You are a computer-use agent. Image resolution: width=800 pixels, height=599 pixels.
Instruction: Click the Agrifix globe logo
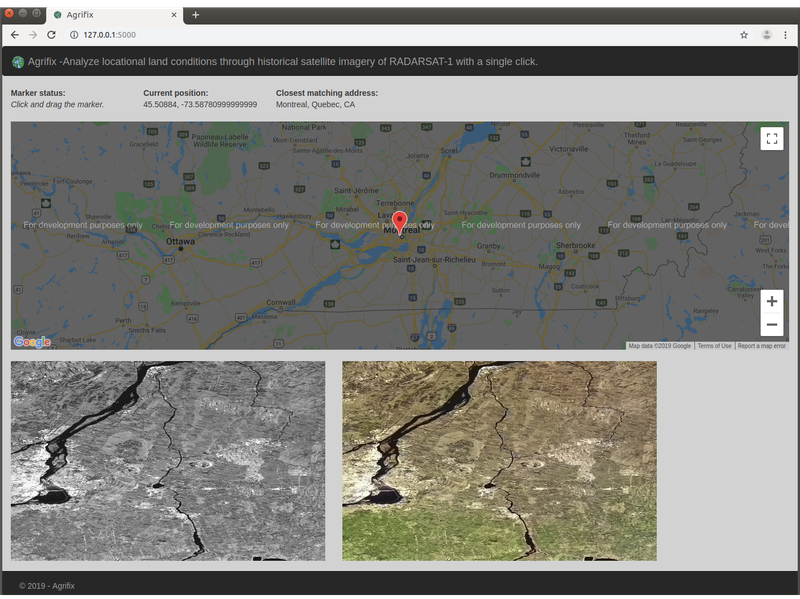18,62
